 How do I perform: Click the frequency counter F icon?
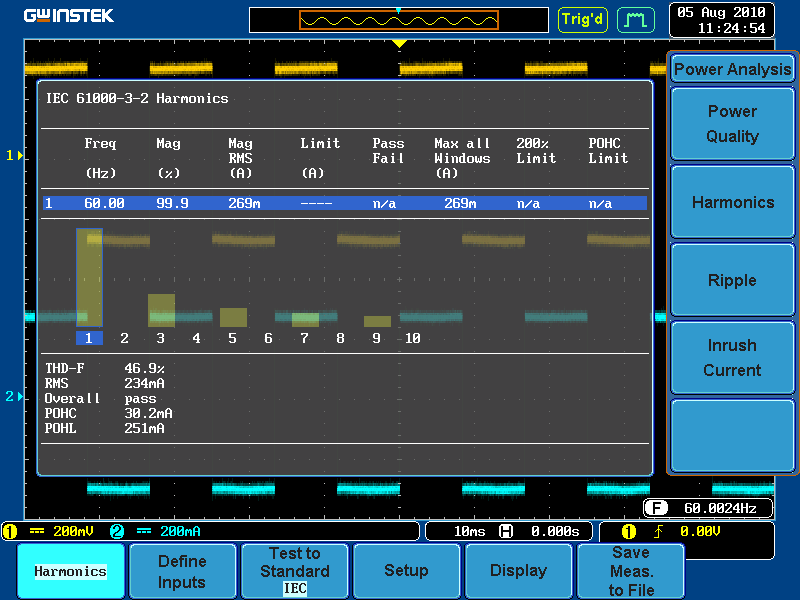point(656,508)
